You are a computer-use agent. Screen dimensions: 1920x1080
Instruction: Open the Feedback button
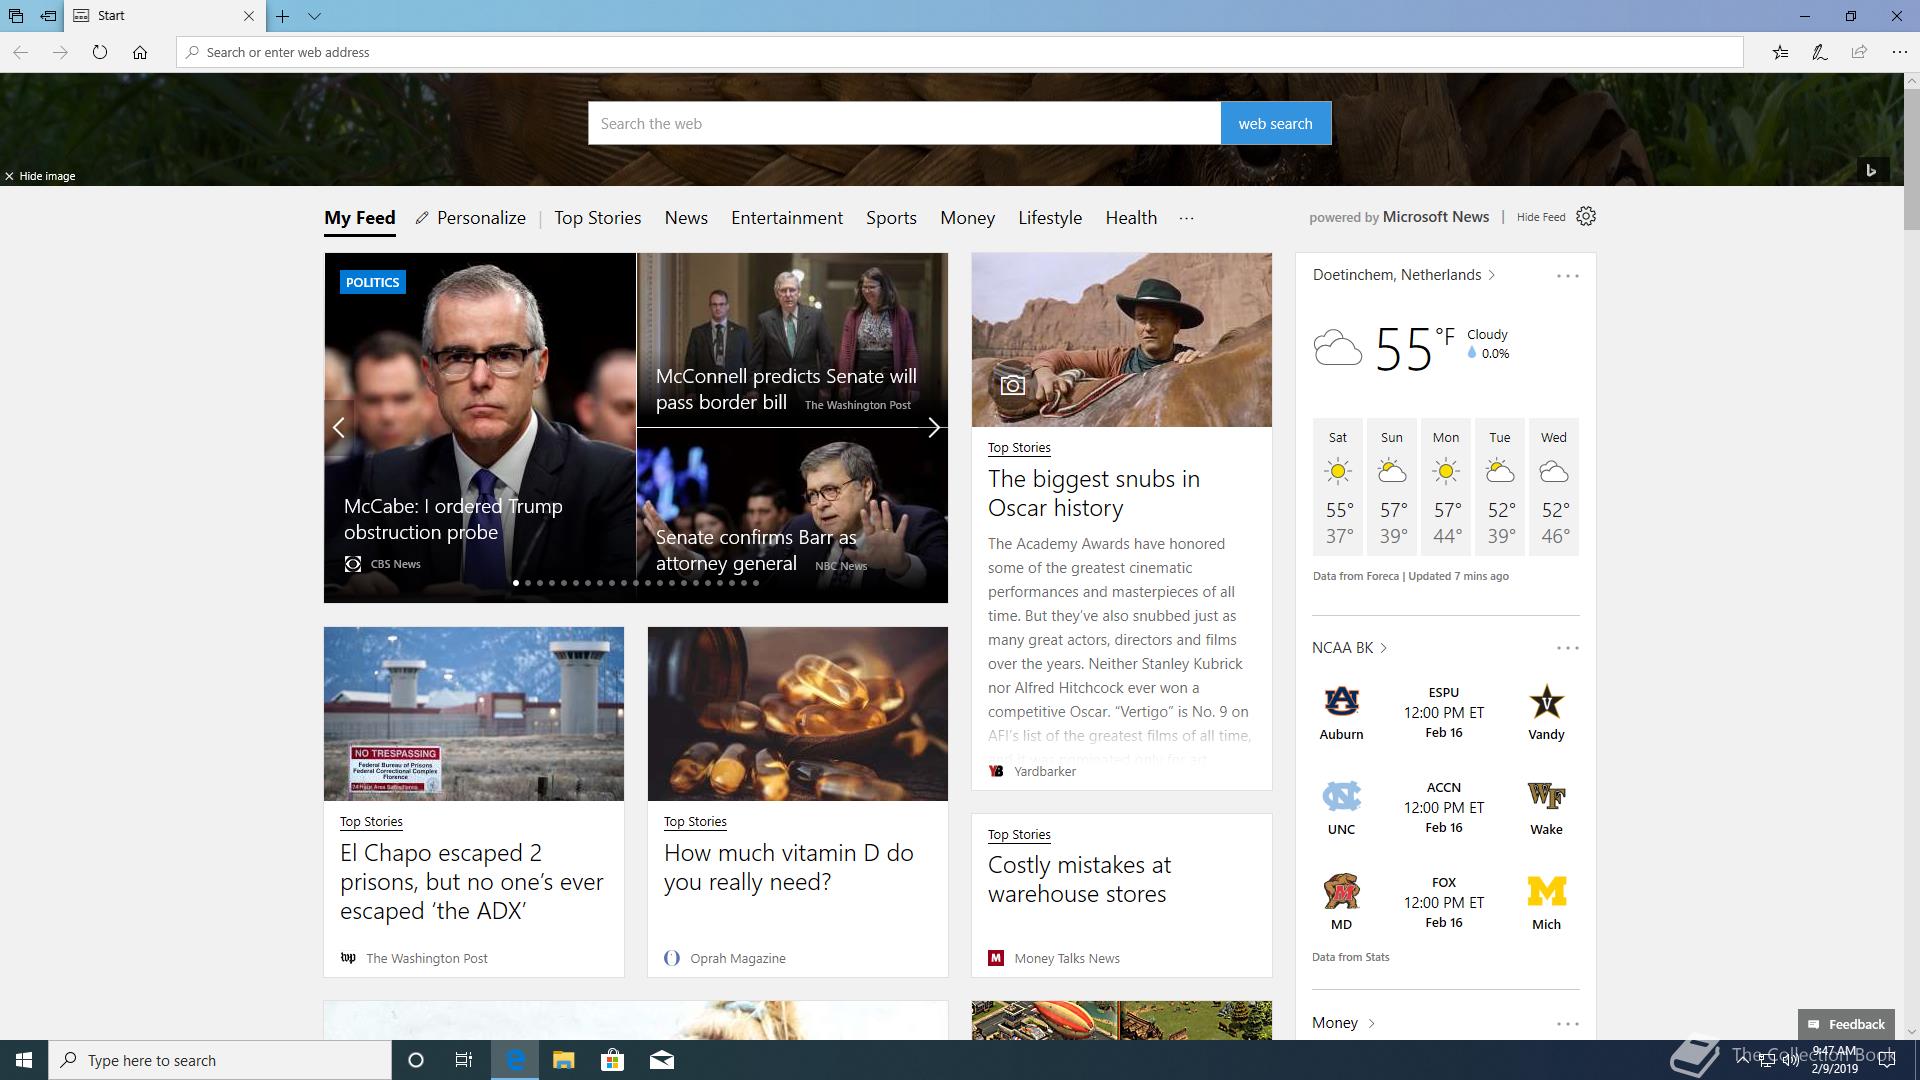tap(1846, 1024)
